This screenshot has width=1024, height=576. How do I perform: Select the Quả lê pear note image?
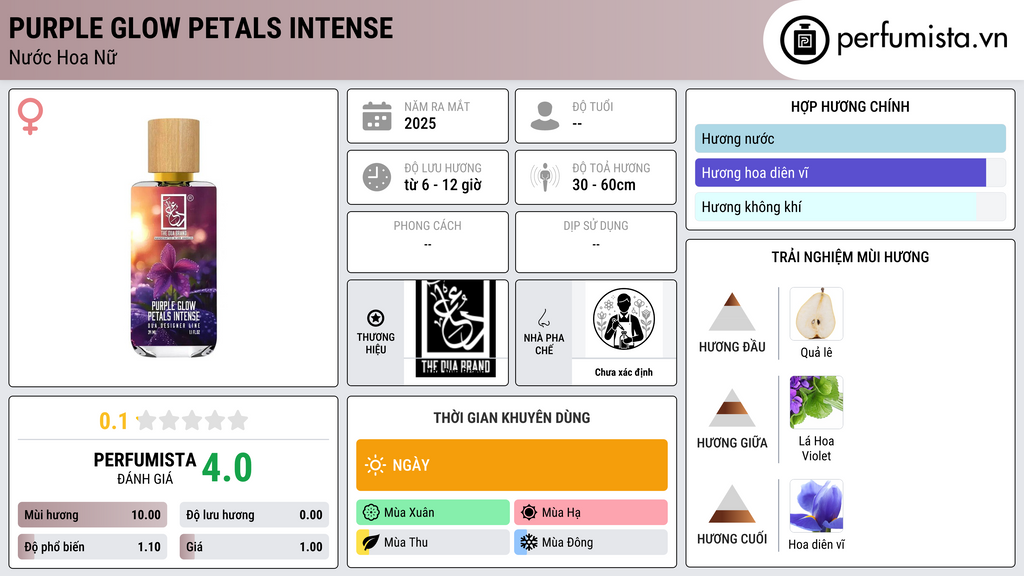(x=816, y=314)
